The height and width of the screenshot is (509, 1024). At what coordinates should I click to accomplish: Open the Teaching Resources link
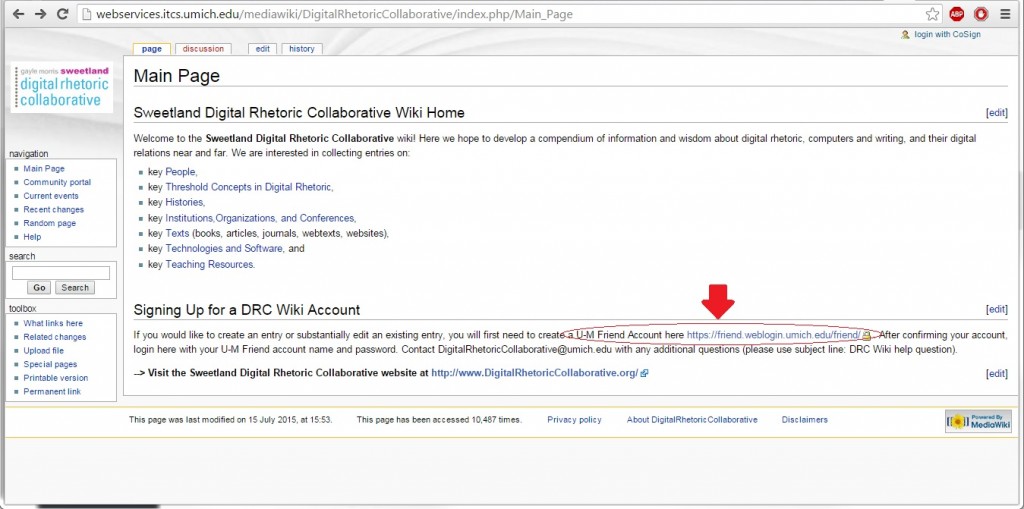pos(209,265)
